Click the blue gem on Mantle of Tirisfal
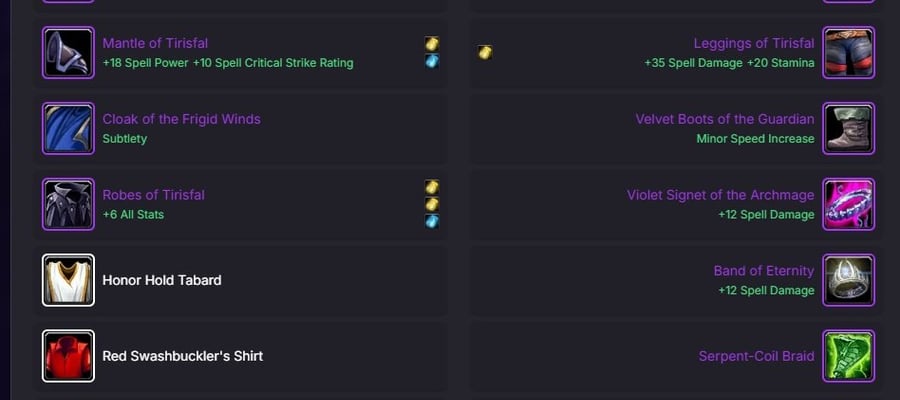This screenshot has height=400, width=900. pyautogui.click(x=432, y=61)
